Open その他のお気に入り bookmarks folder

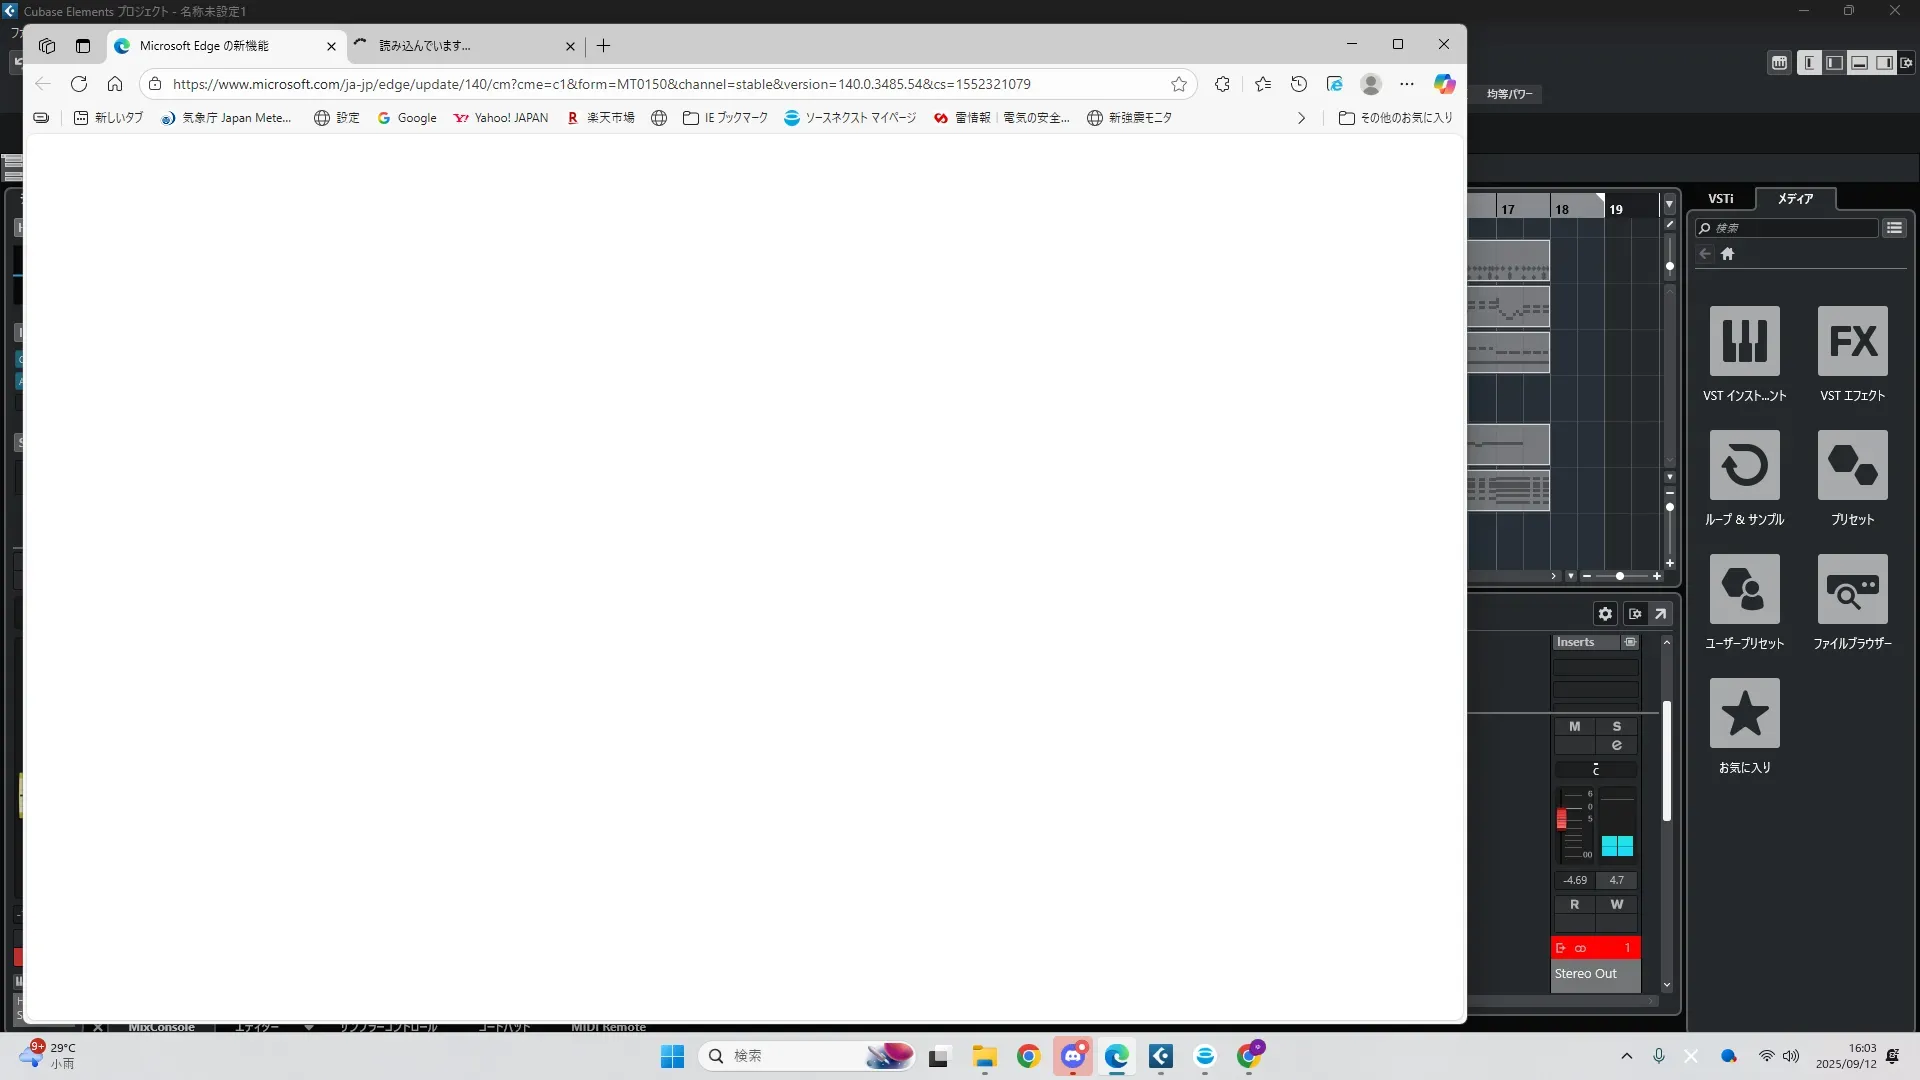[x=1395, y=118]
